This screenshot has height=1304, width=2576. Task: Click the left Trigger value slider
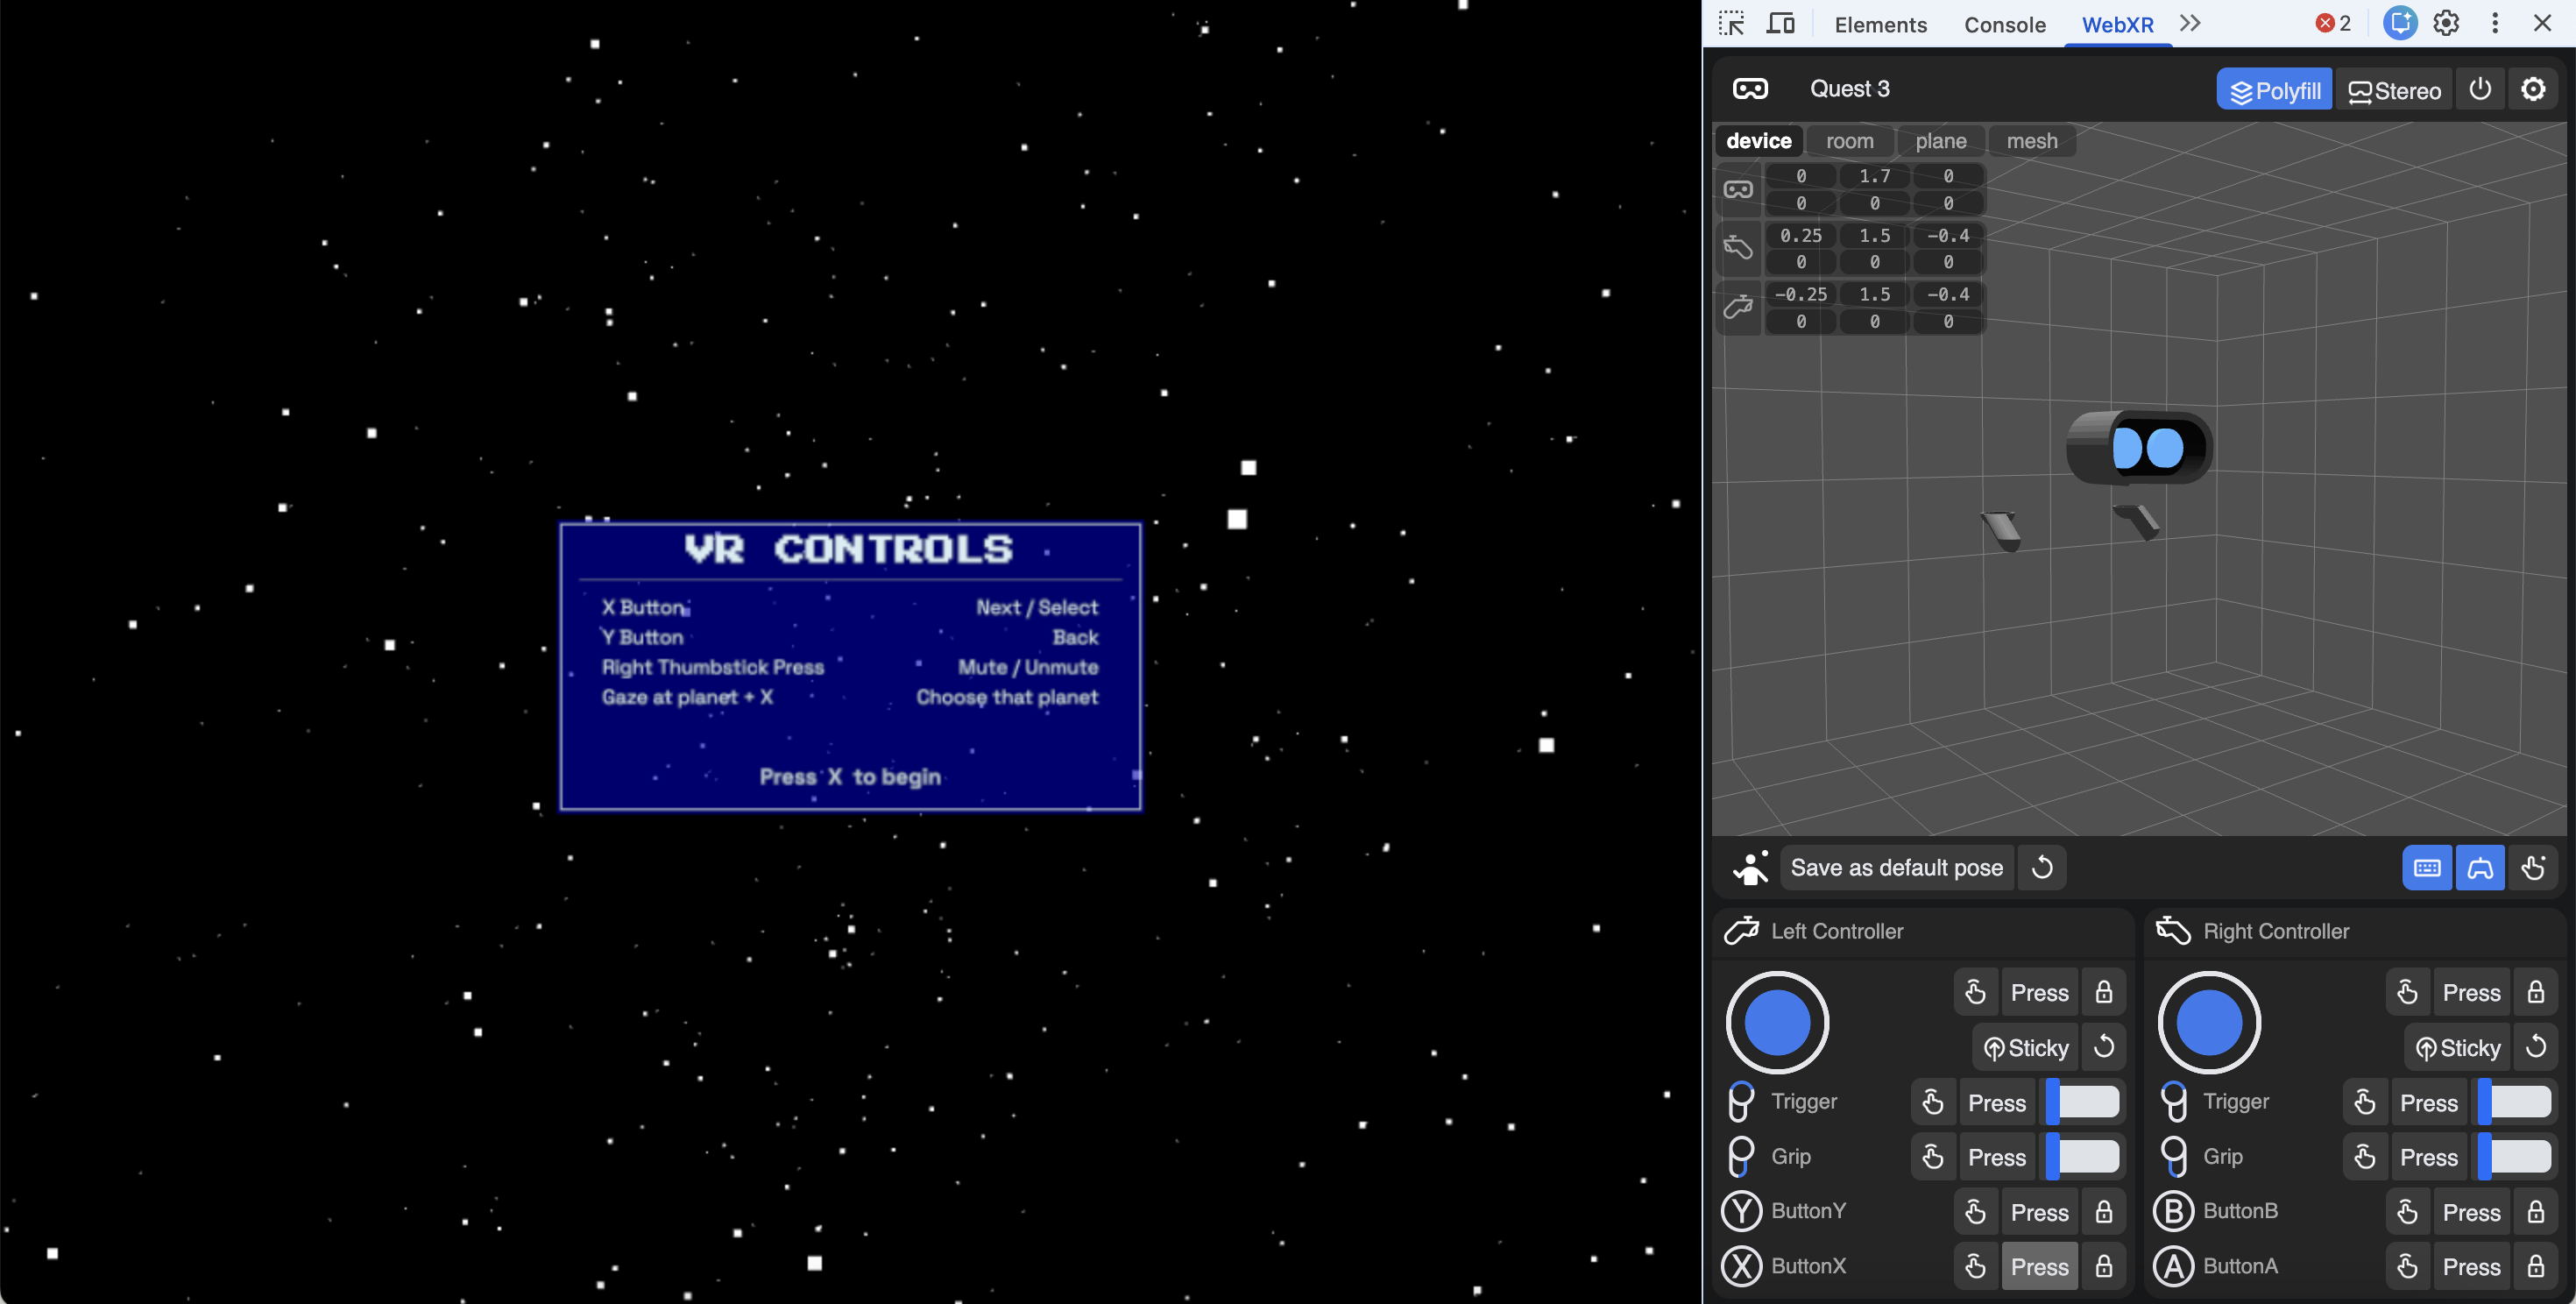[2084, 1102]
